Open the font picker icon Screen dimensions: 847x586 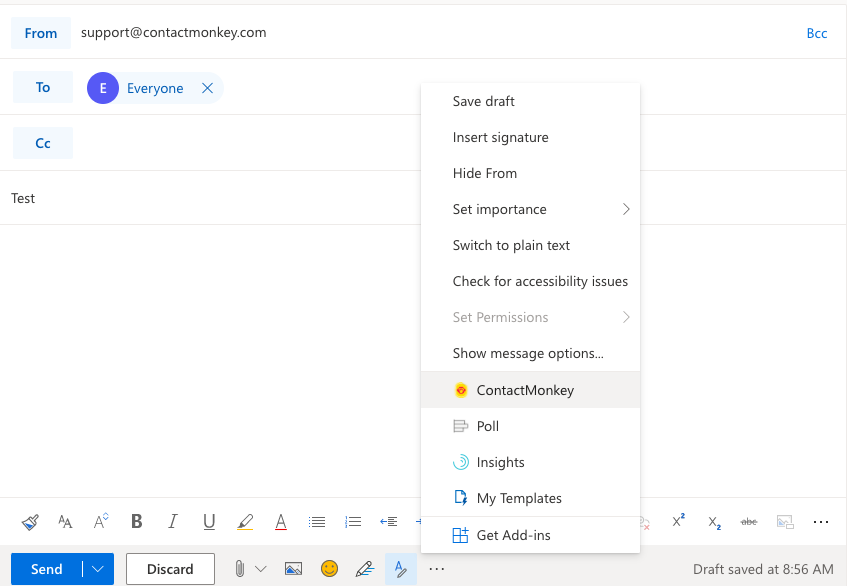(65, 522)
